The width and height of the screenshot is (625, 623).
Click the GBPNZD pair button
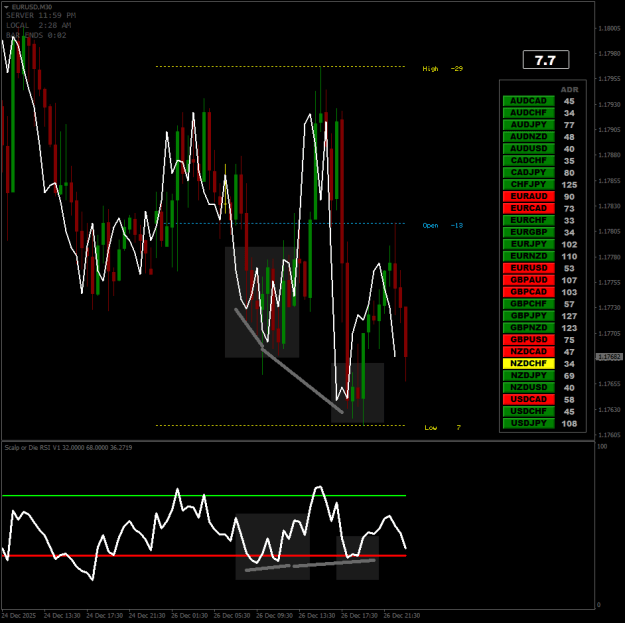(529, 328)
